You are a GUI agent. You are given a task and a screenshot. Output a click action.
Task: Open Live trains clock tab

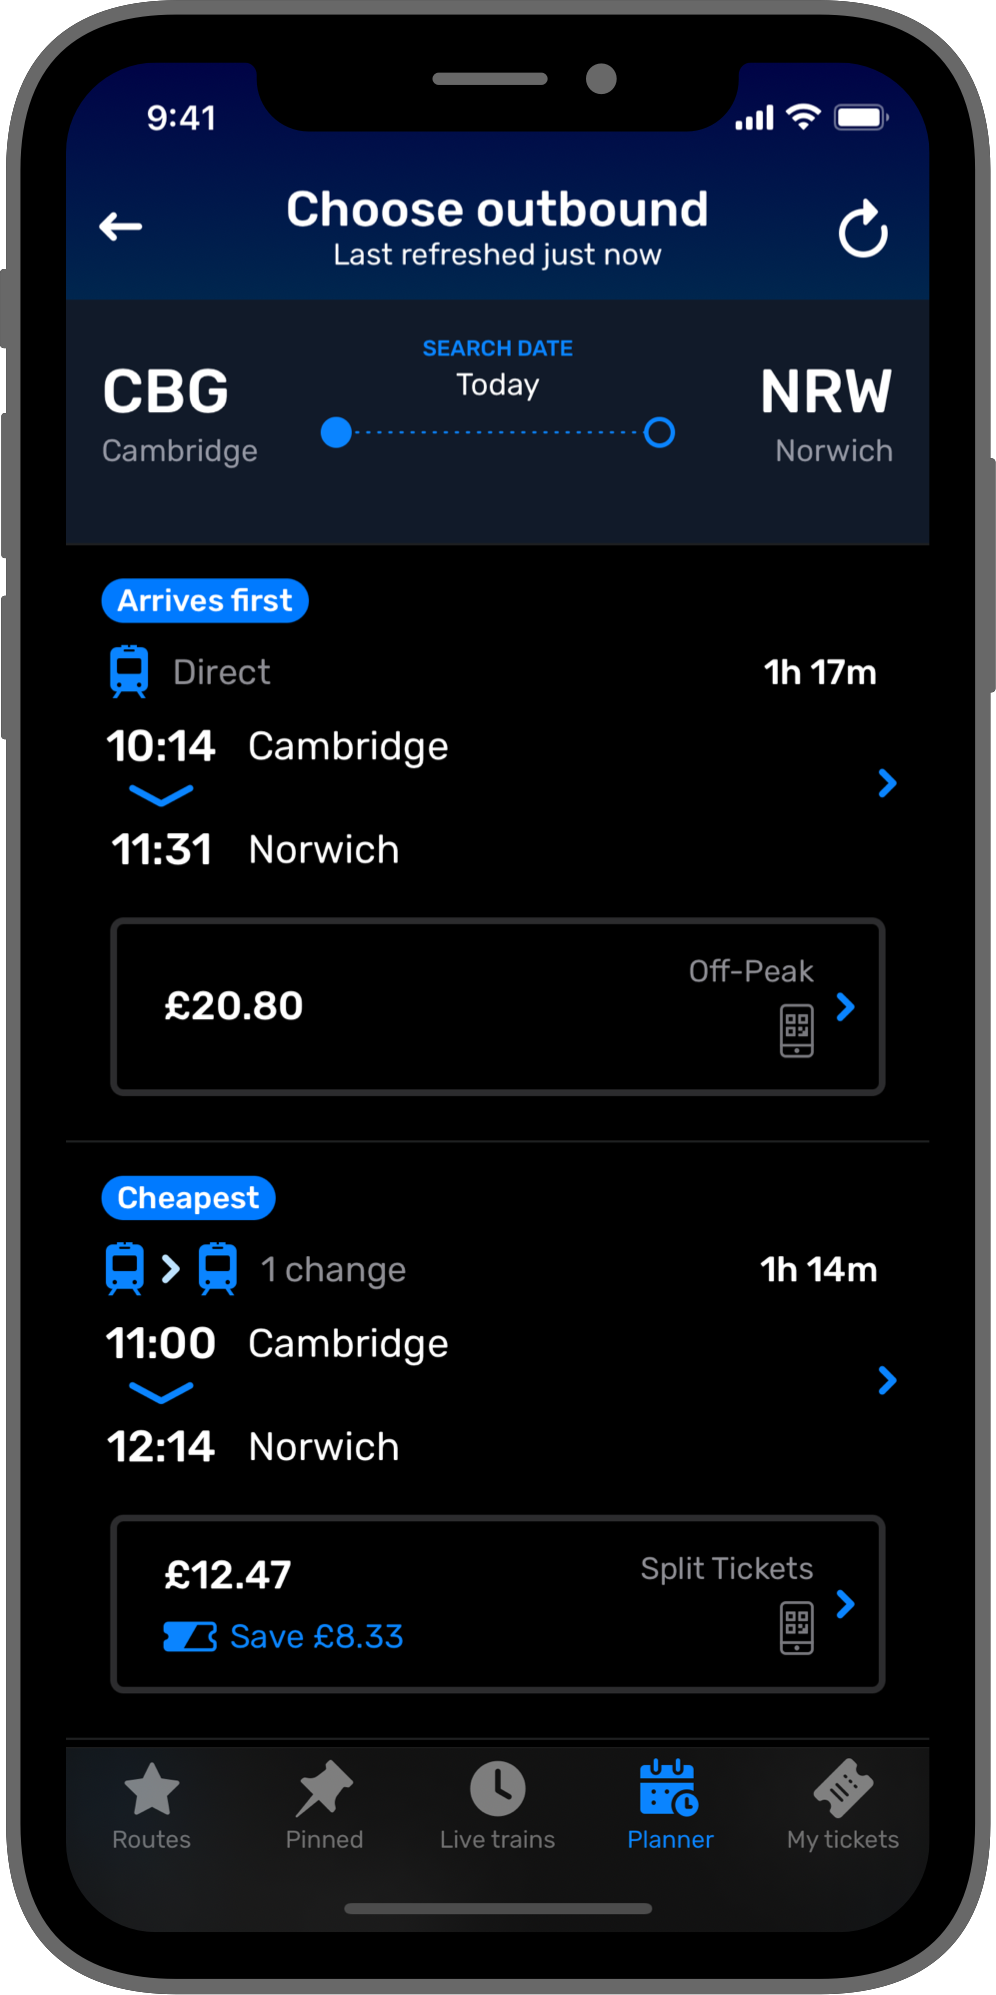pyautogui.click(x=497, y=1806)
